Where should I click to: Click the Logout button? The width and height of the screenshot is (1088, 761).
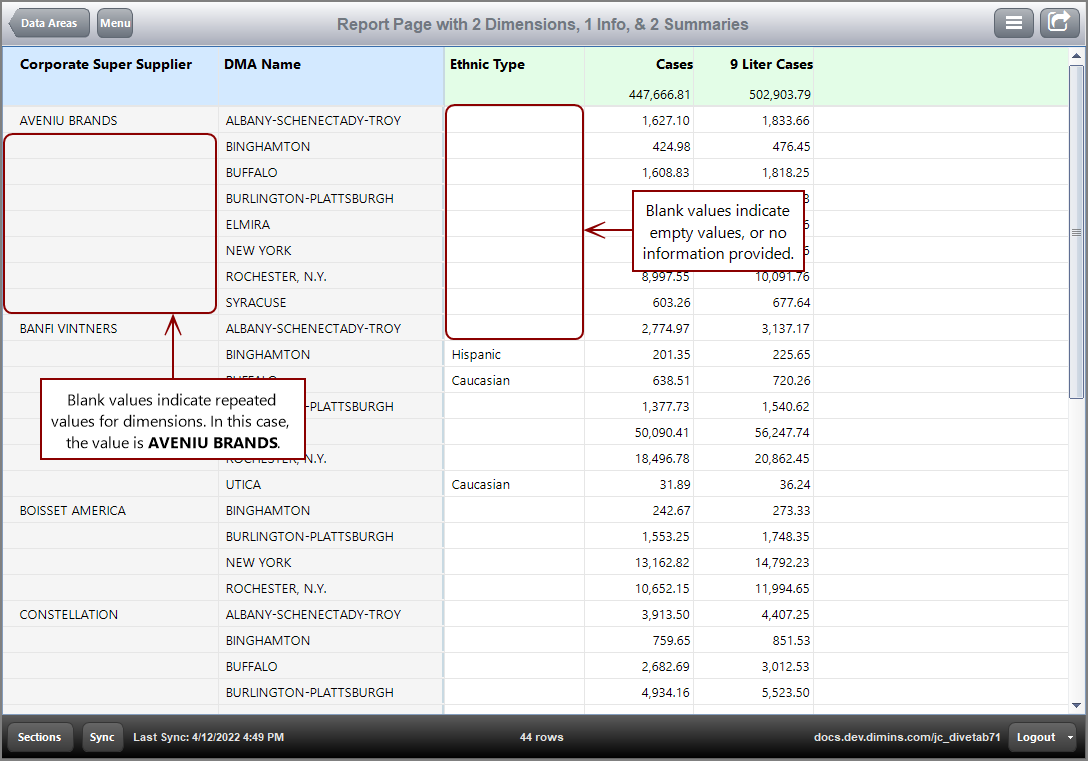pyautogui.click(x=1036, y=737)
